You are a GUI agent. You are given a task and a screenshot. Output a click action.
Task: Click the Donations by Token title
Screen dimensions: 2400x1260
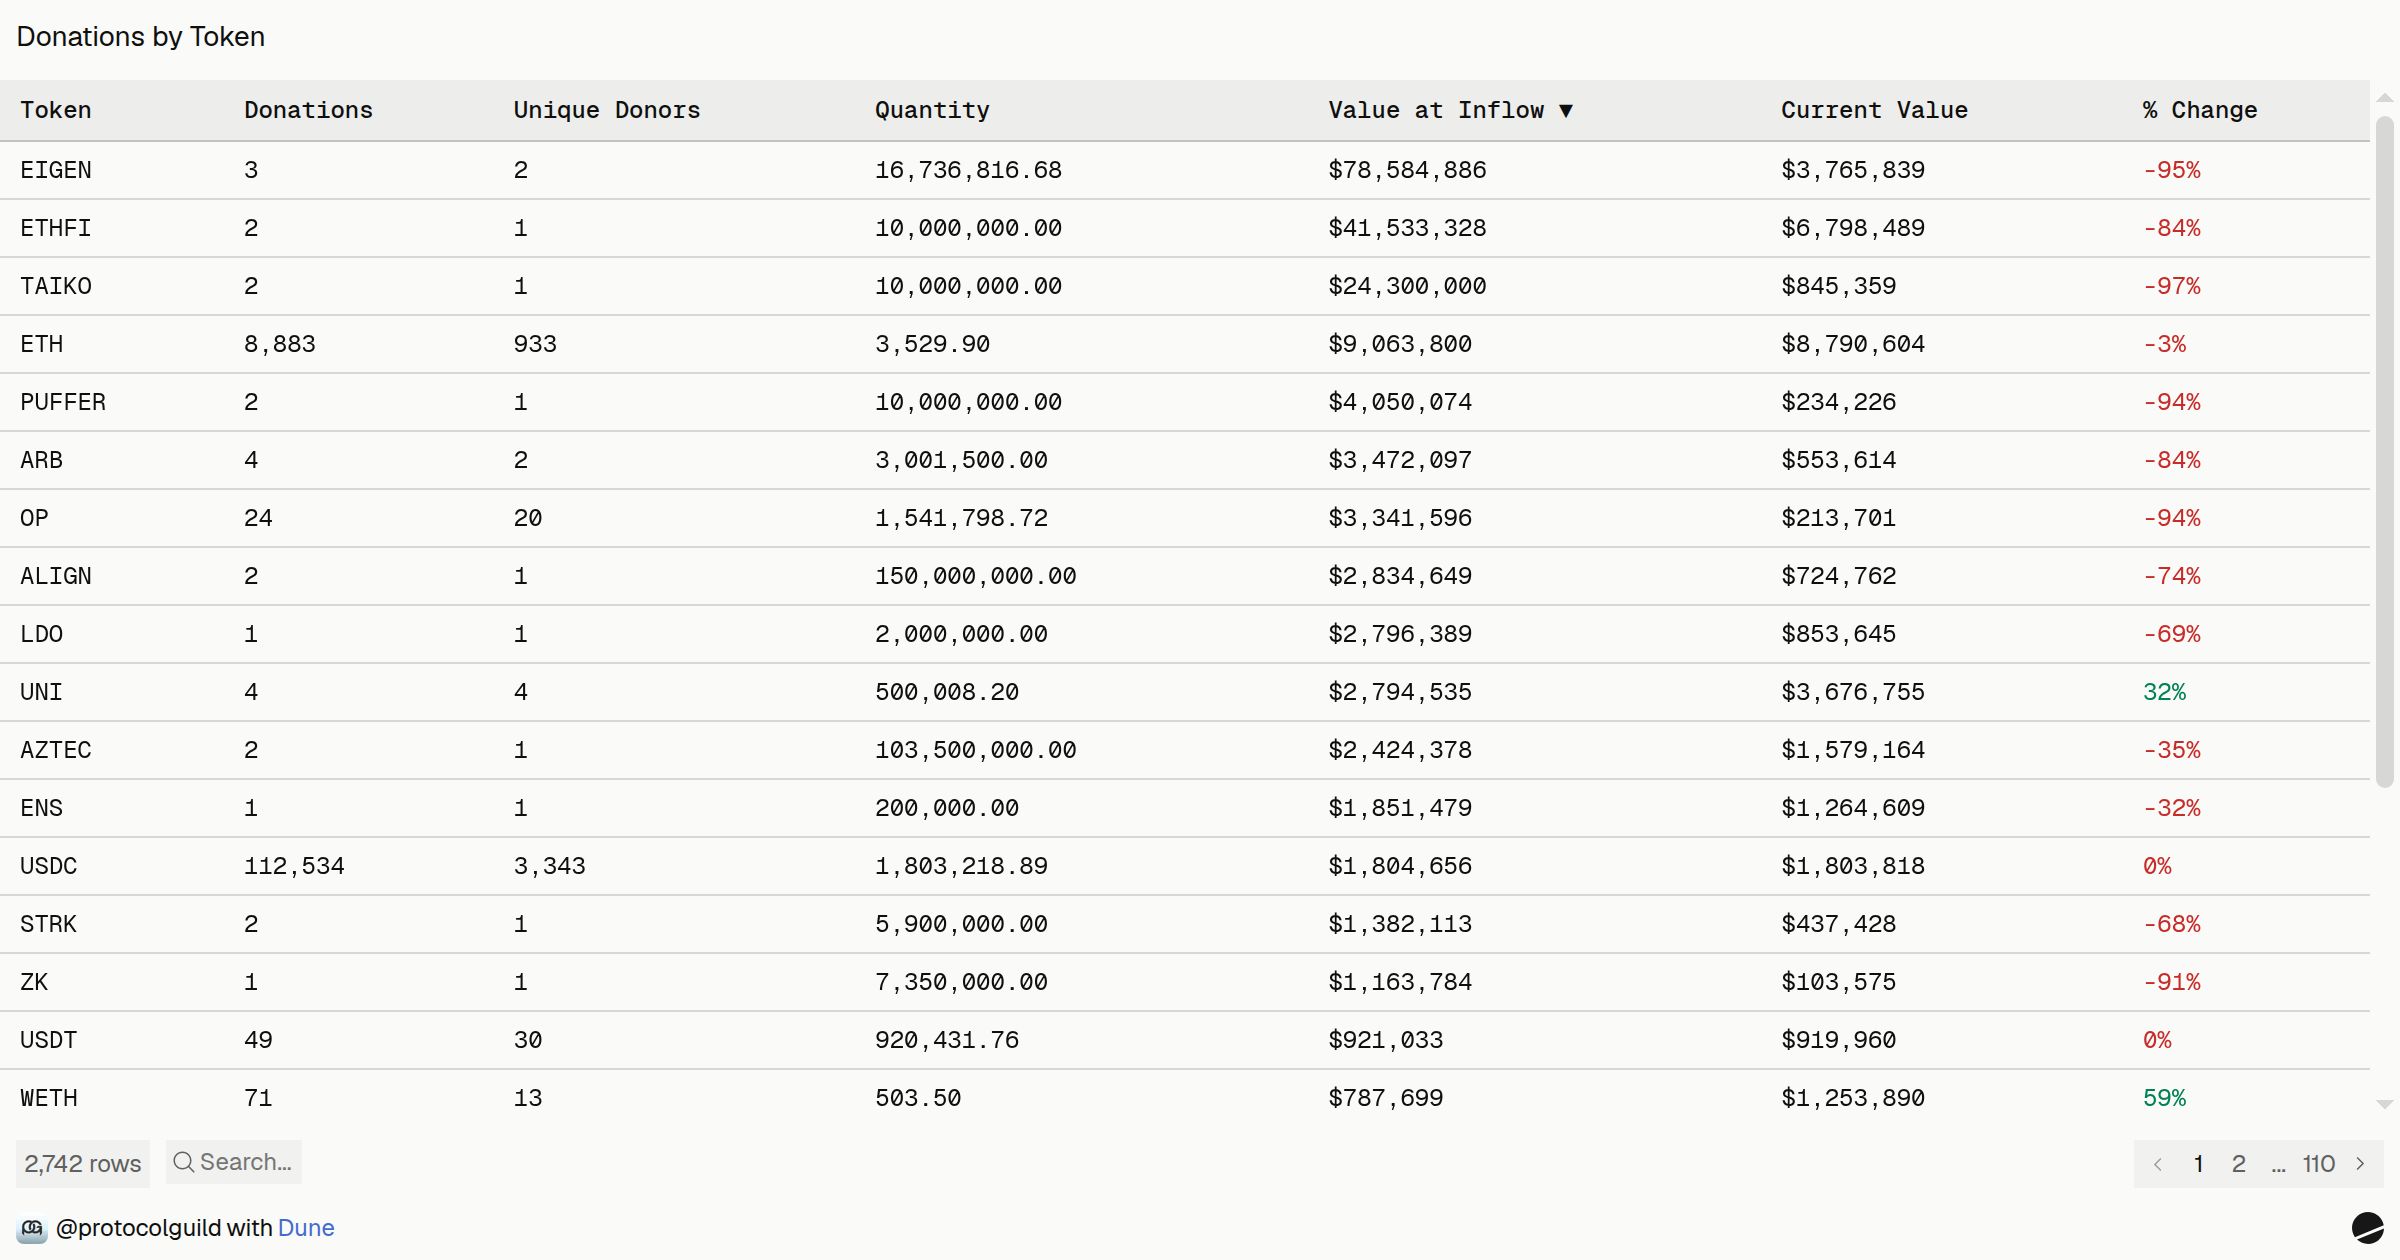click(141, 37)
